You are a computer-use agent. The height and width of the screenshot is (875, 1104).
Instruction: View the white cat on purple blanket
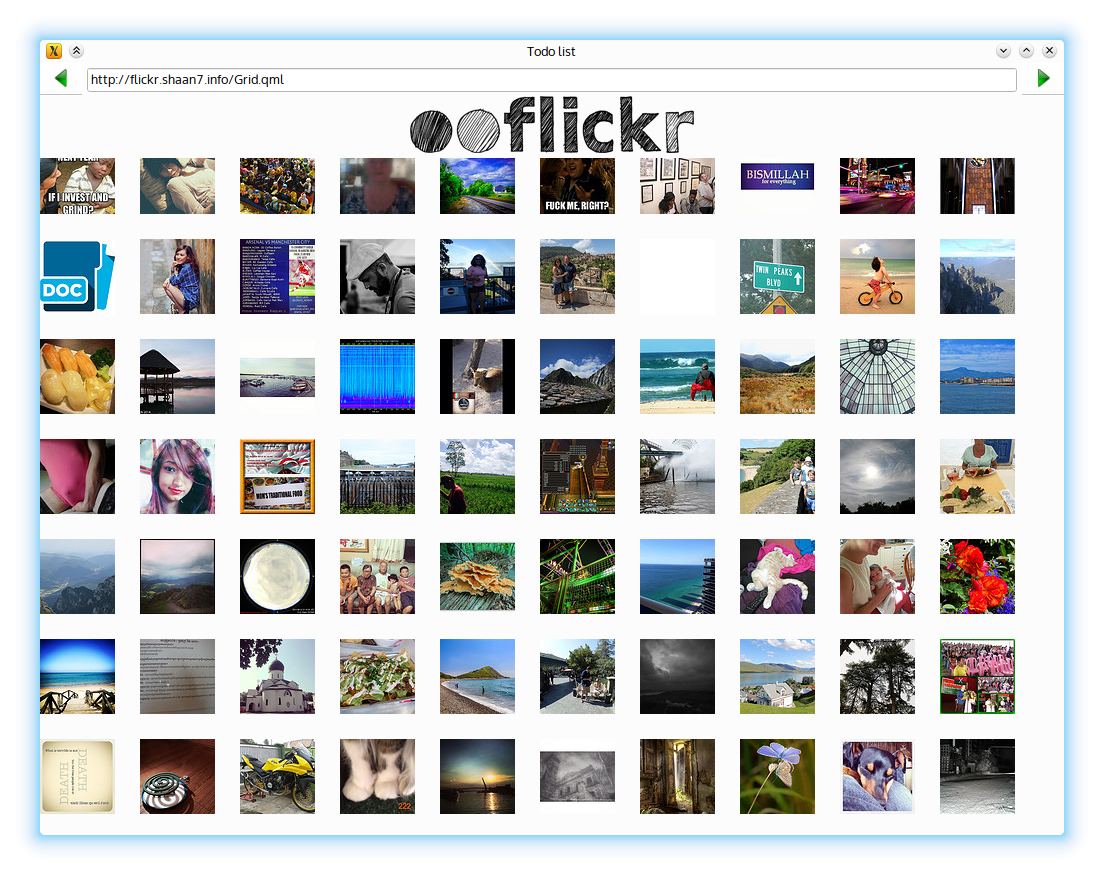coord(777,577)
